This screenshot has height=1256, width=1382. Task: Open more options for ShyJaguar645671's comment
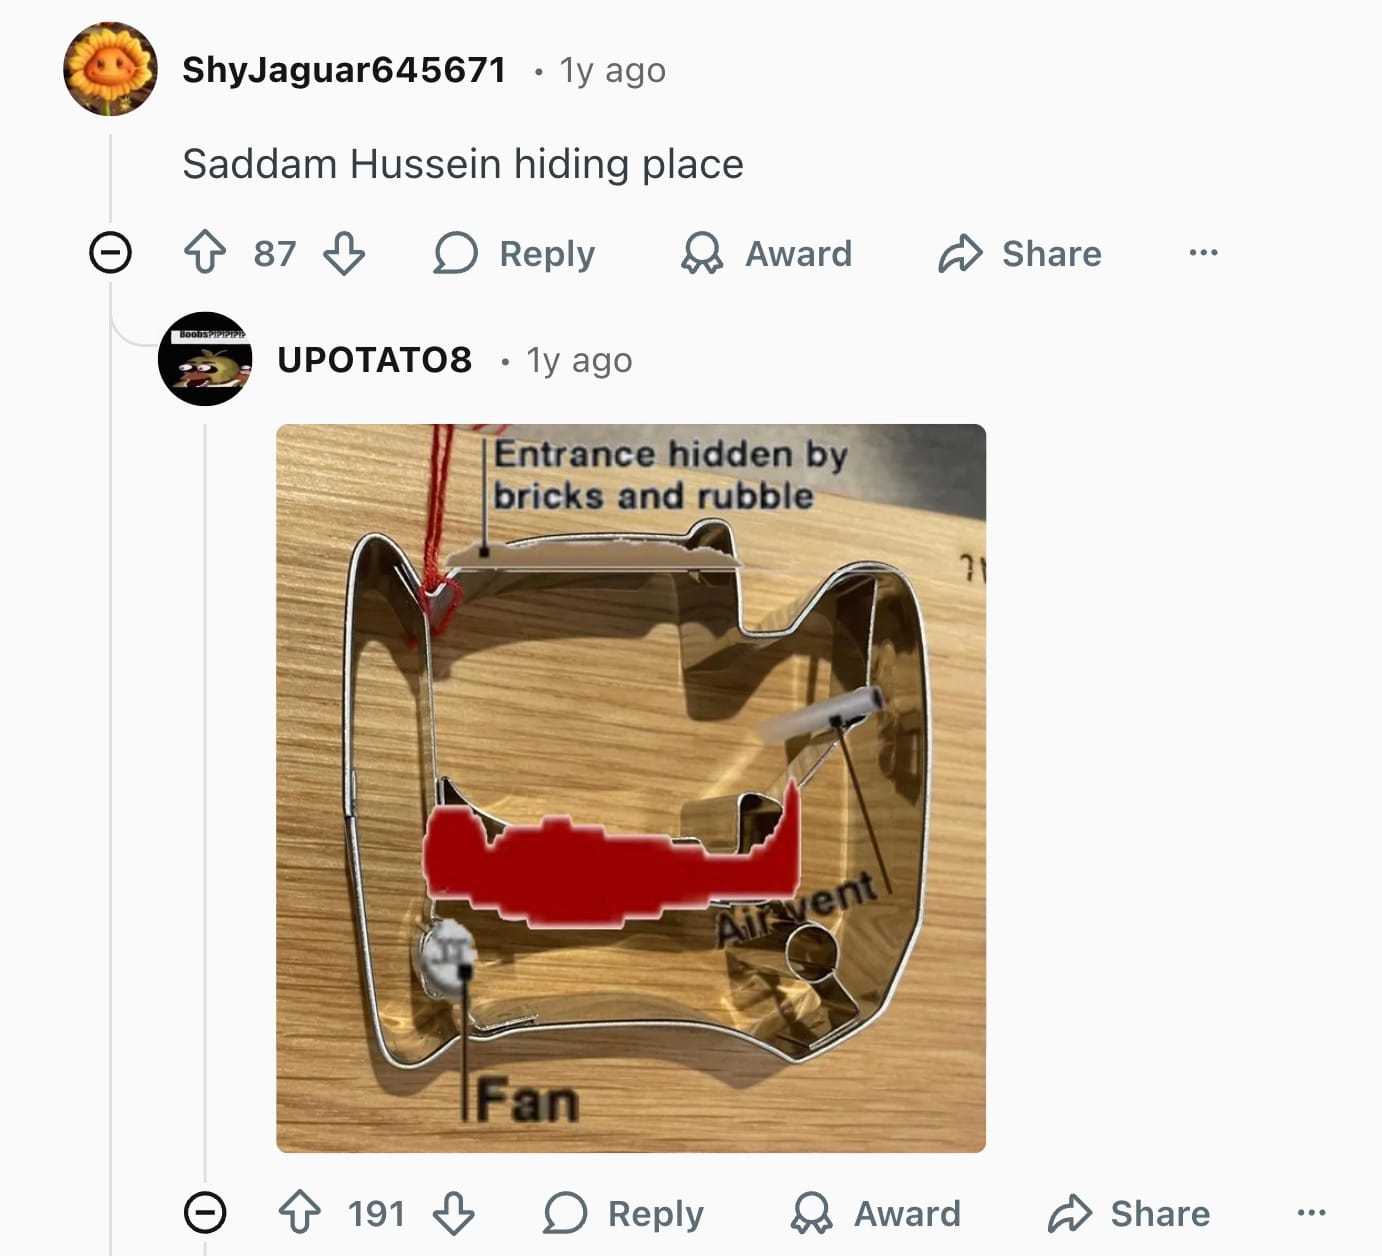(x=1203, y=253)
